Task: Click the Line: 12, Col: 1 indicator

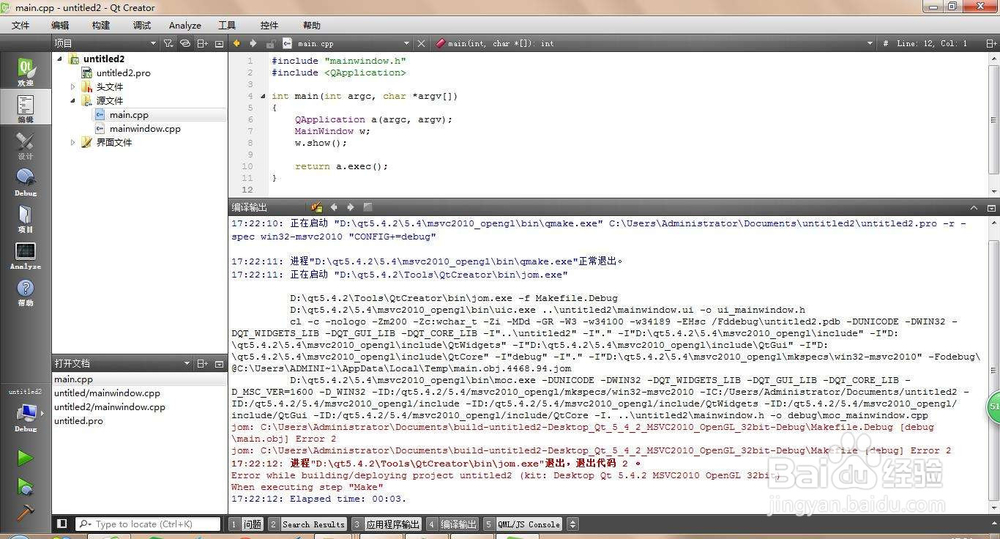Action: (932, 43)
